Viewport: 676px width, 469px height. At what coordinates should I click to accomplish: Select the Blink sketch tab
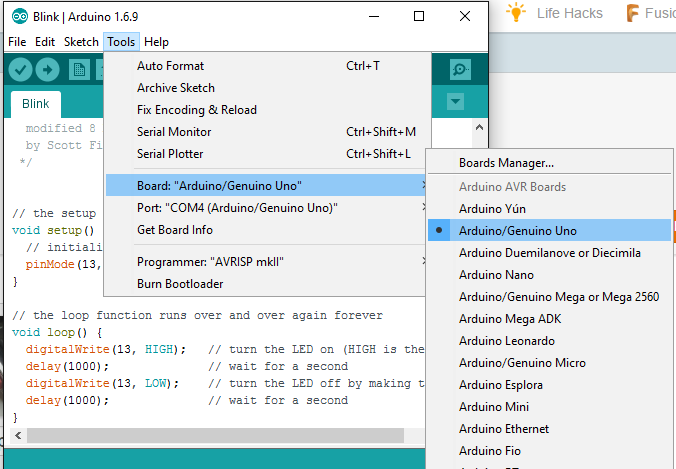click(36, 104)
